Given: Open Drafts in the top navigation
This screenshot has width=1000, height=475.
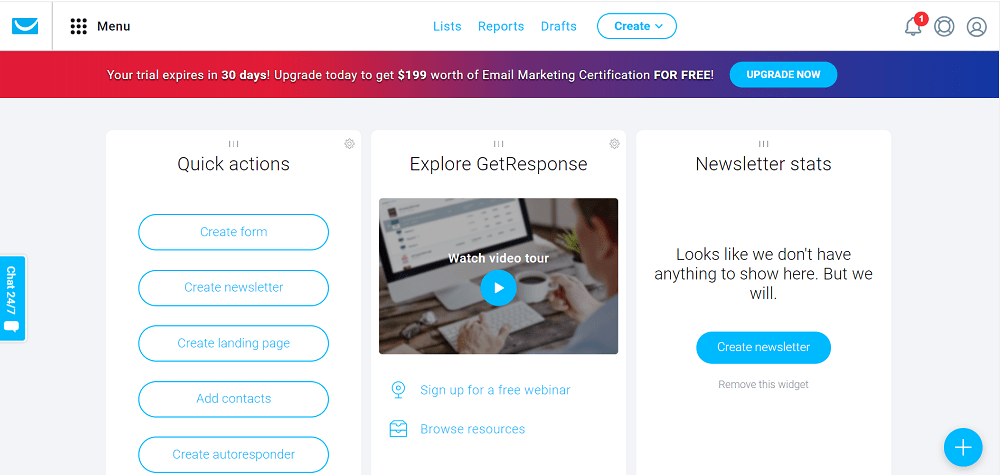Looking at the screenshot, I should 559,26.
